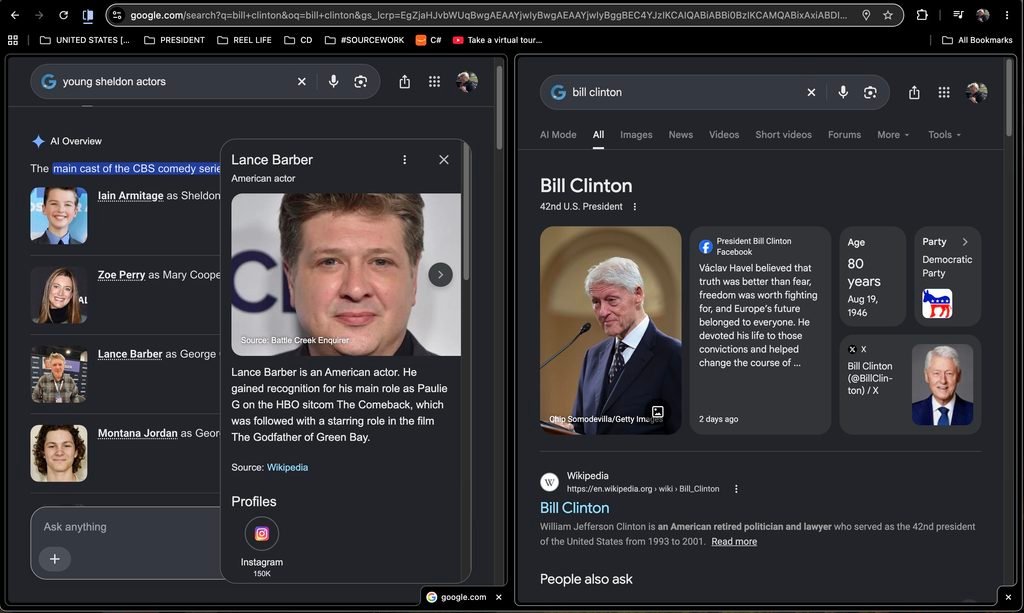Image resolution: width=1024 pixels, height=613 pixels.
Task: Open Lance Barber's Instagram profile
Action: (x=261, y=534)
